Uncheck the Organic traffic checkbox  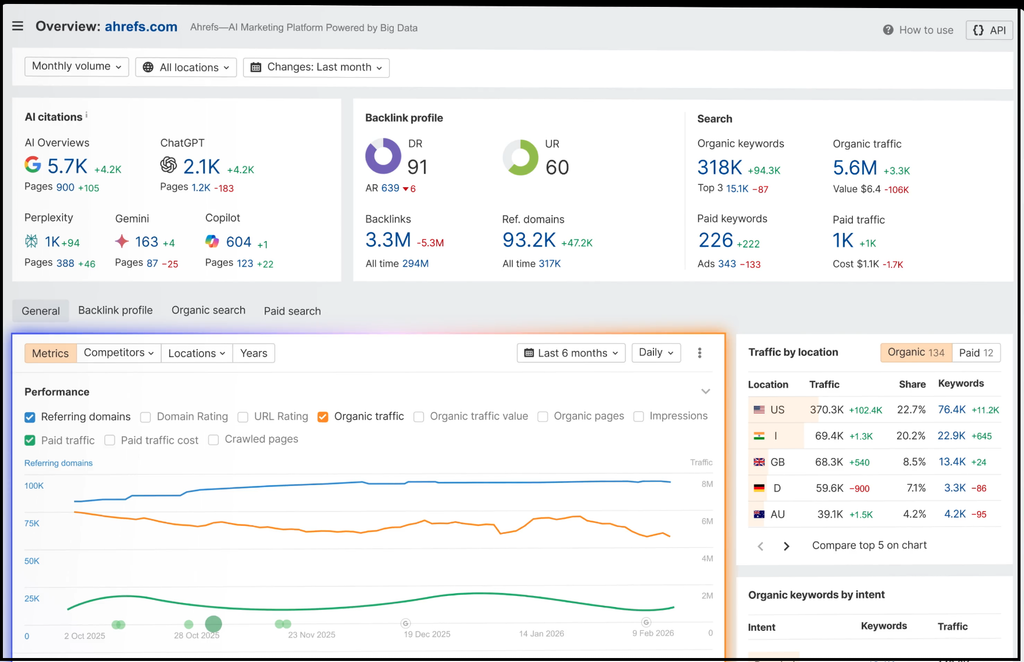click(x=323, y=417)
